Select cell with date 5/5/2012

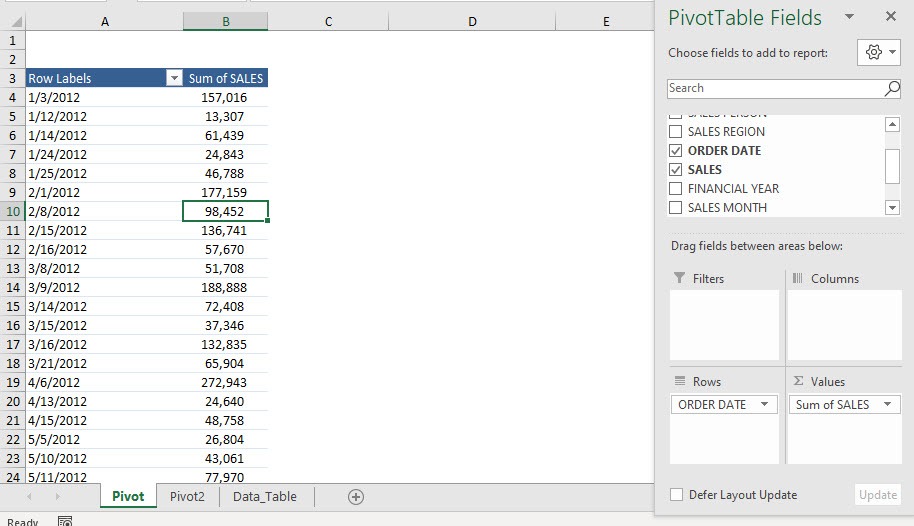104,439
